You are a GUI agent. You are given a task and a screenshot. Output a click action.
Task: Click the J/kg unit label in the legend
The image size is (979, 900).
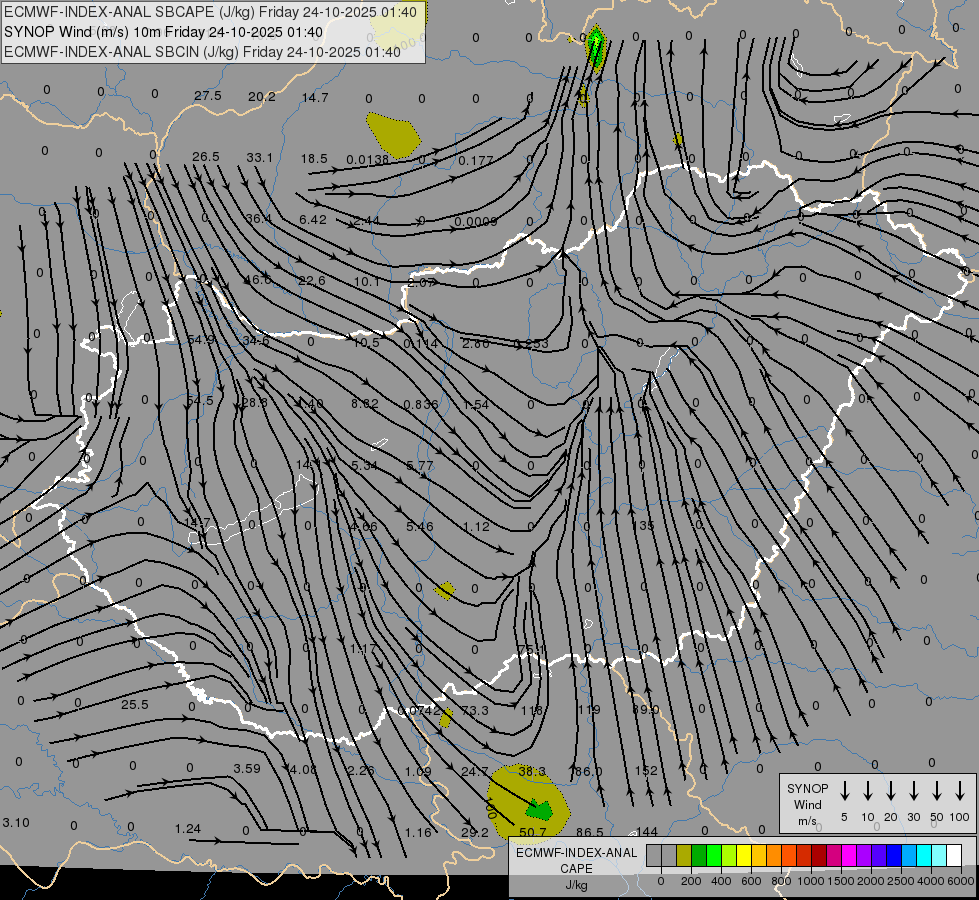tap(576, 885)
